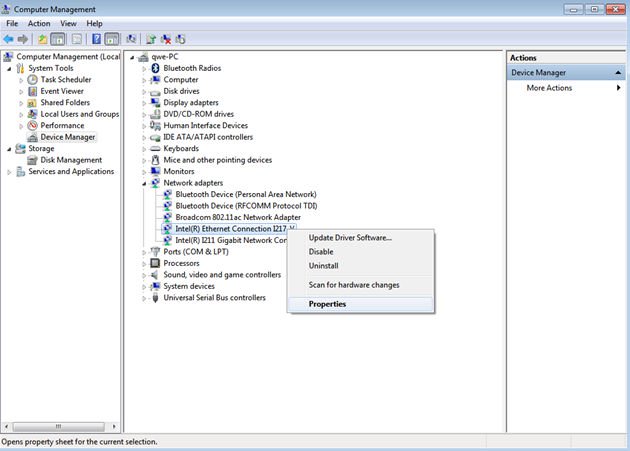
Task: Click the Up one level folder icon
Action: tap(43, 39)
